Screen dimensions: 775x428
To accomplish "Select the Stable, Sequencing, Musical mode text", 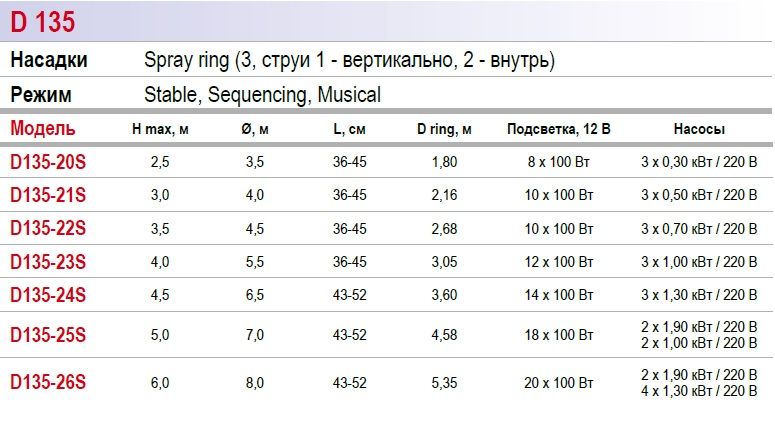I will click(x=262, y=95).
